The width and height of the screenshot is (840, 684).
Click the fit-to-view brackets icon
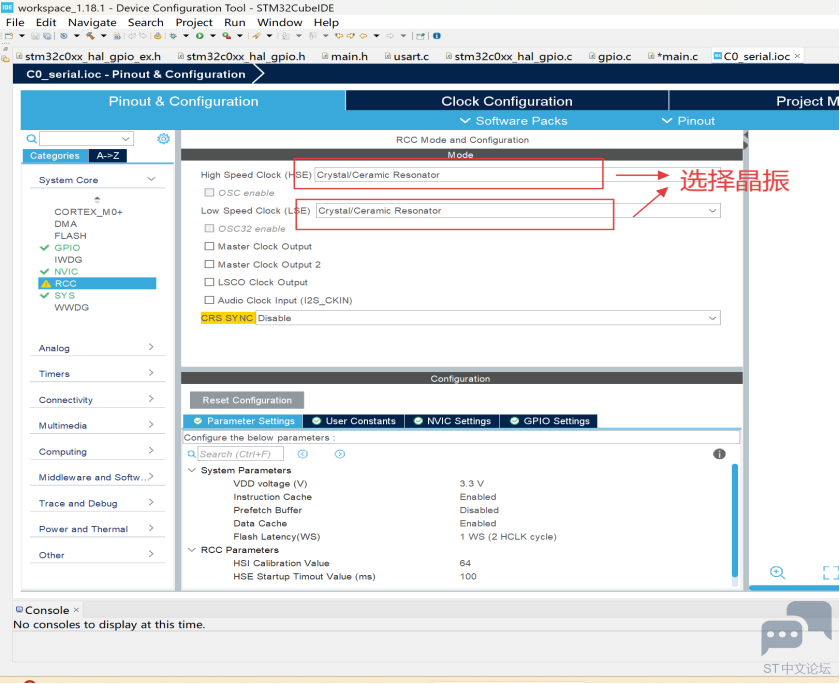click(x=831, y=573)
